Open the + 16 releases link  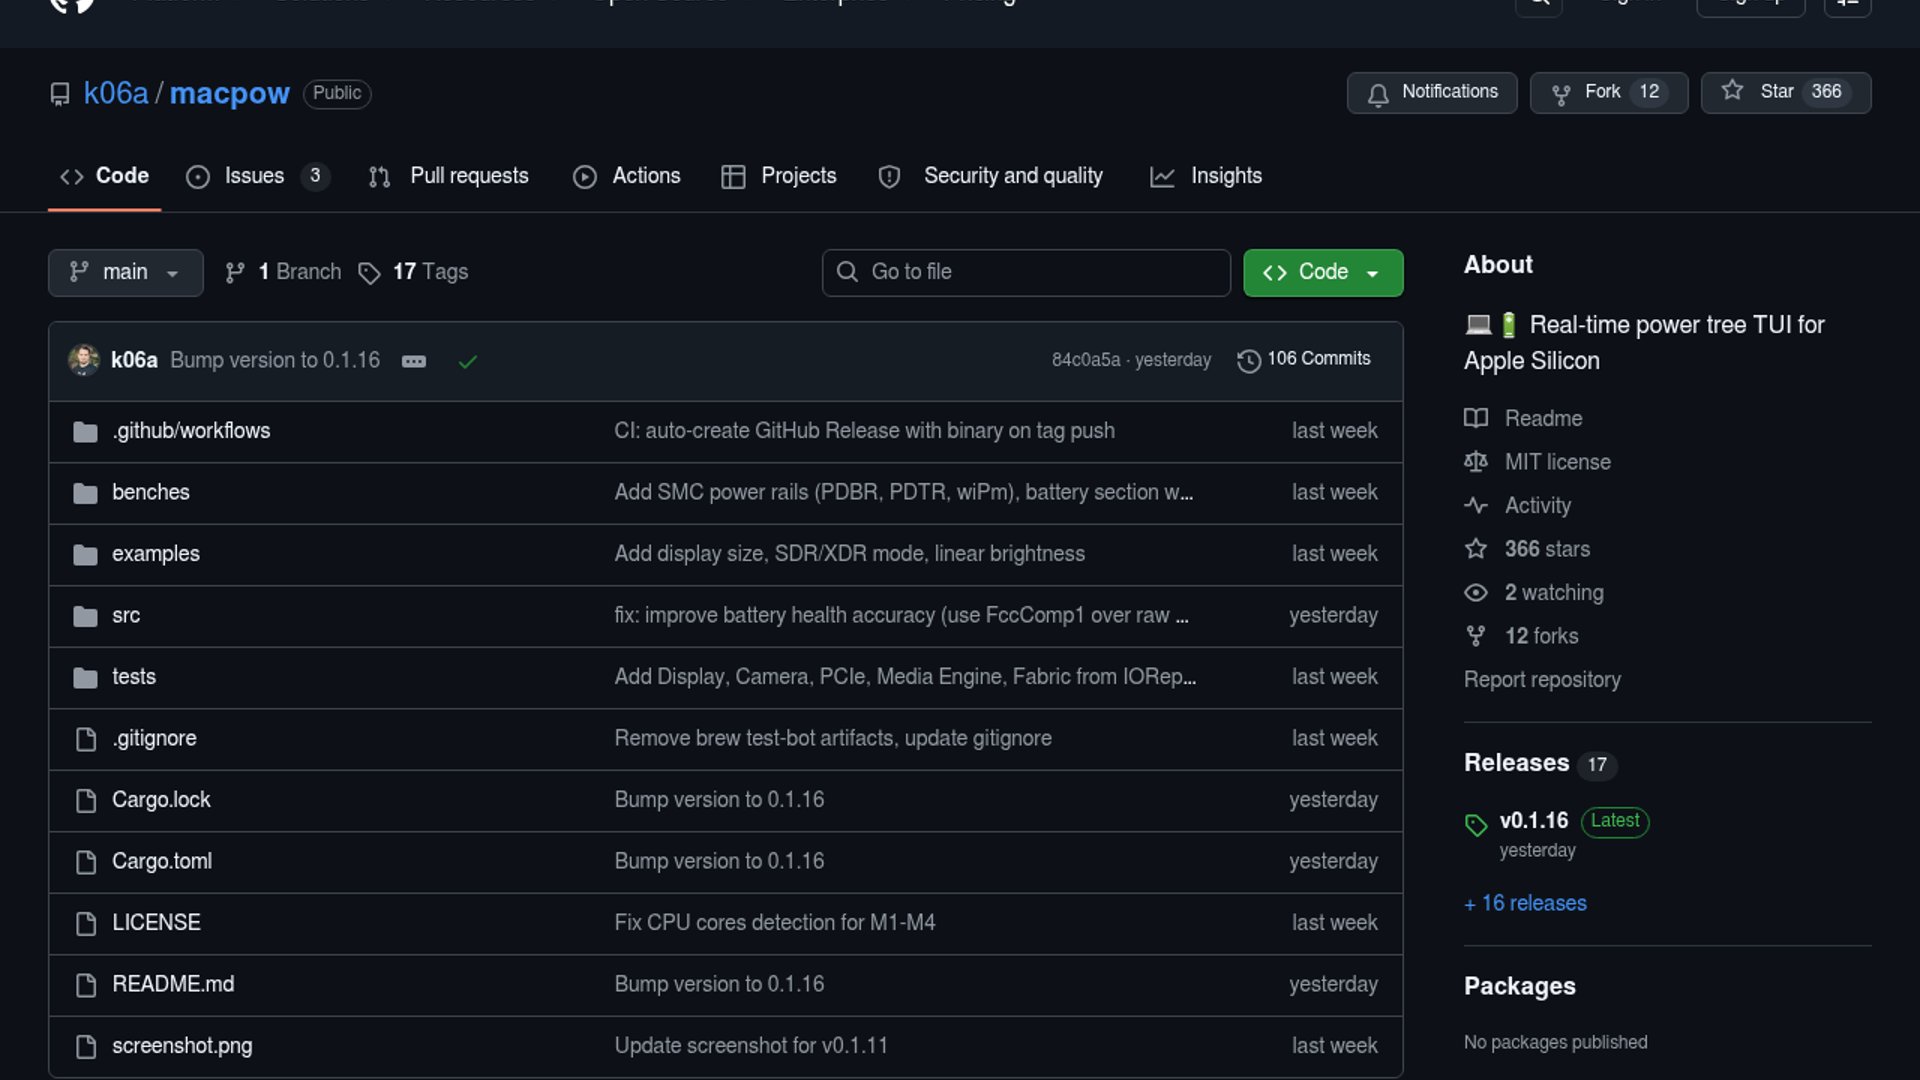1525,903
